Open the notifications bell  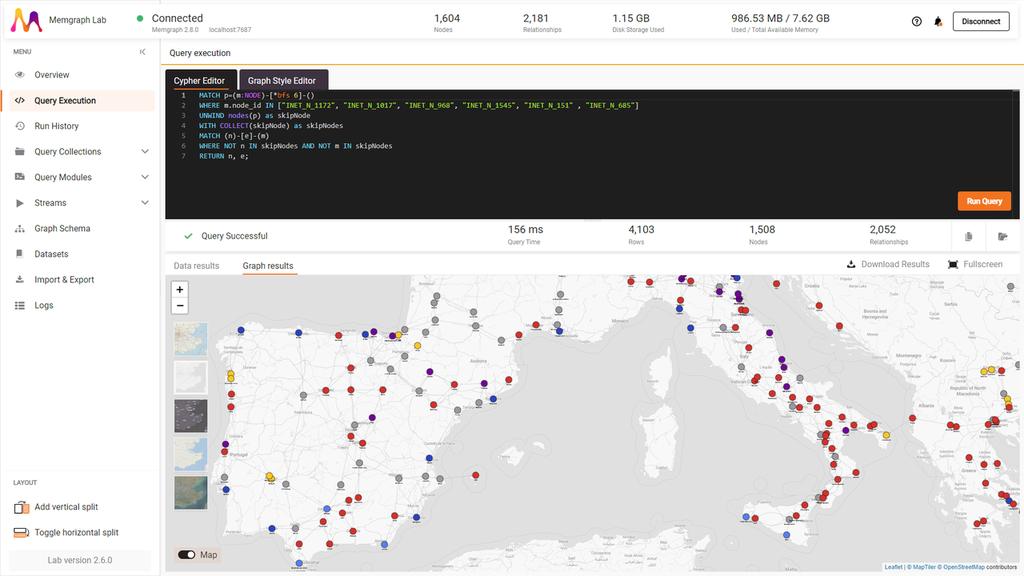[x=938, y=22]
